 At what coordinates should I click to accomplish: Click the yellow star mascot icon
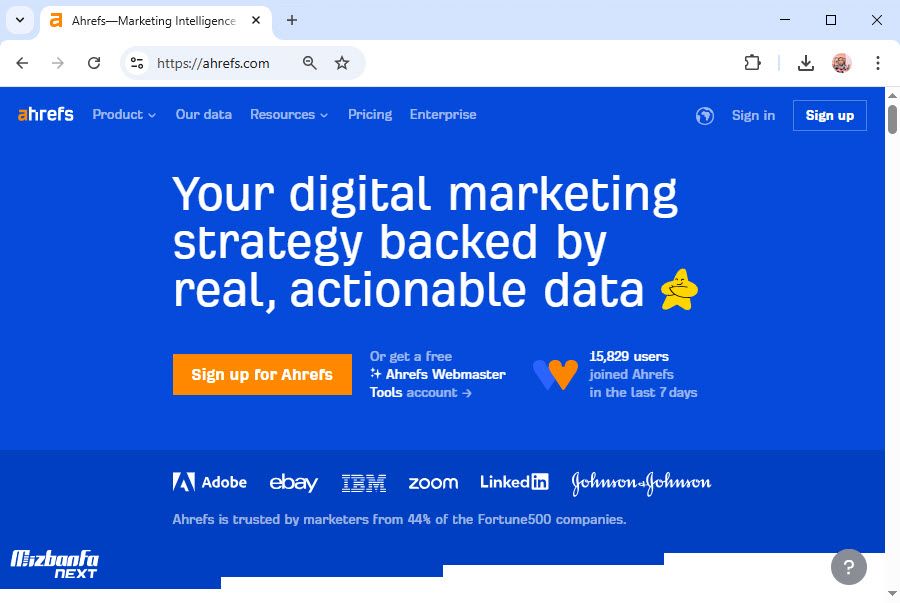pyautogui.click(x=679, y=290)
